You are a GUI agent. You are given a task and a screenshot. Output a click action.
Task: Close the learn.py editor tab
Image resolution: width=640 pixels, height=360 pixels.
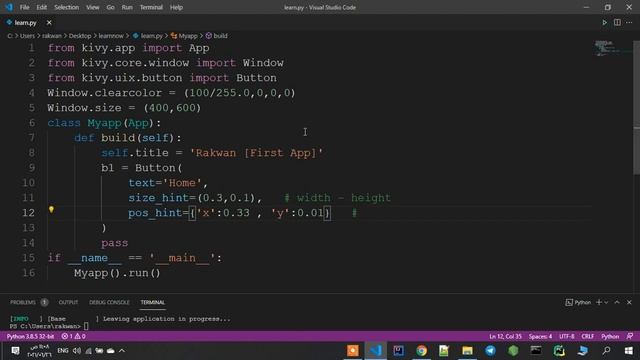49,23
